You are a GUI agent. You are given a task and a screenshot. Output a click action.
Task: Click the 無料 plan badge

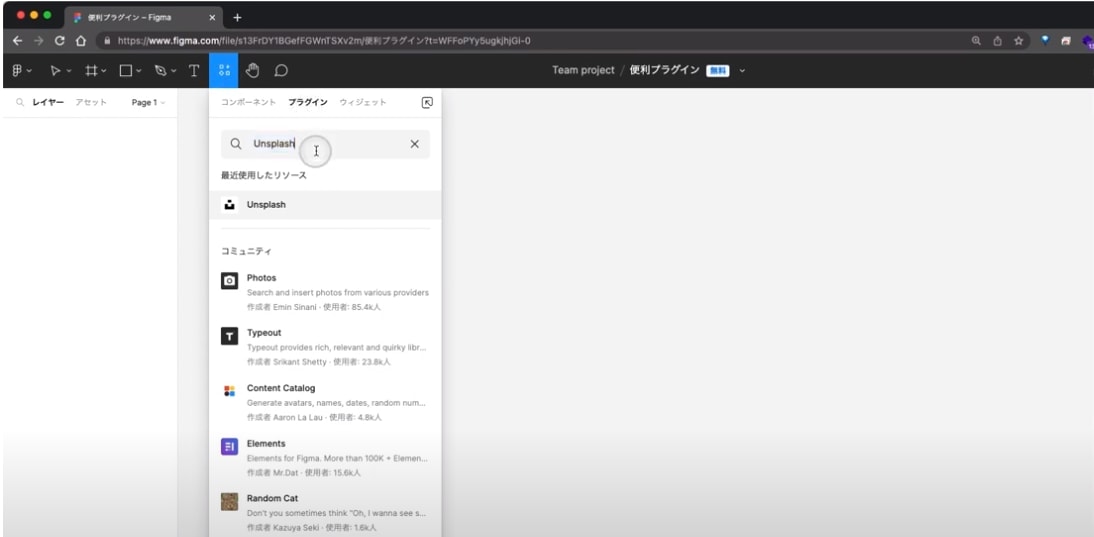717,70
